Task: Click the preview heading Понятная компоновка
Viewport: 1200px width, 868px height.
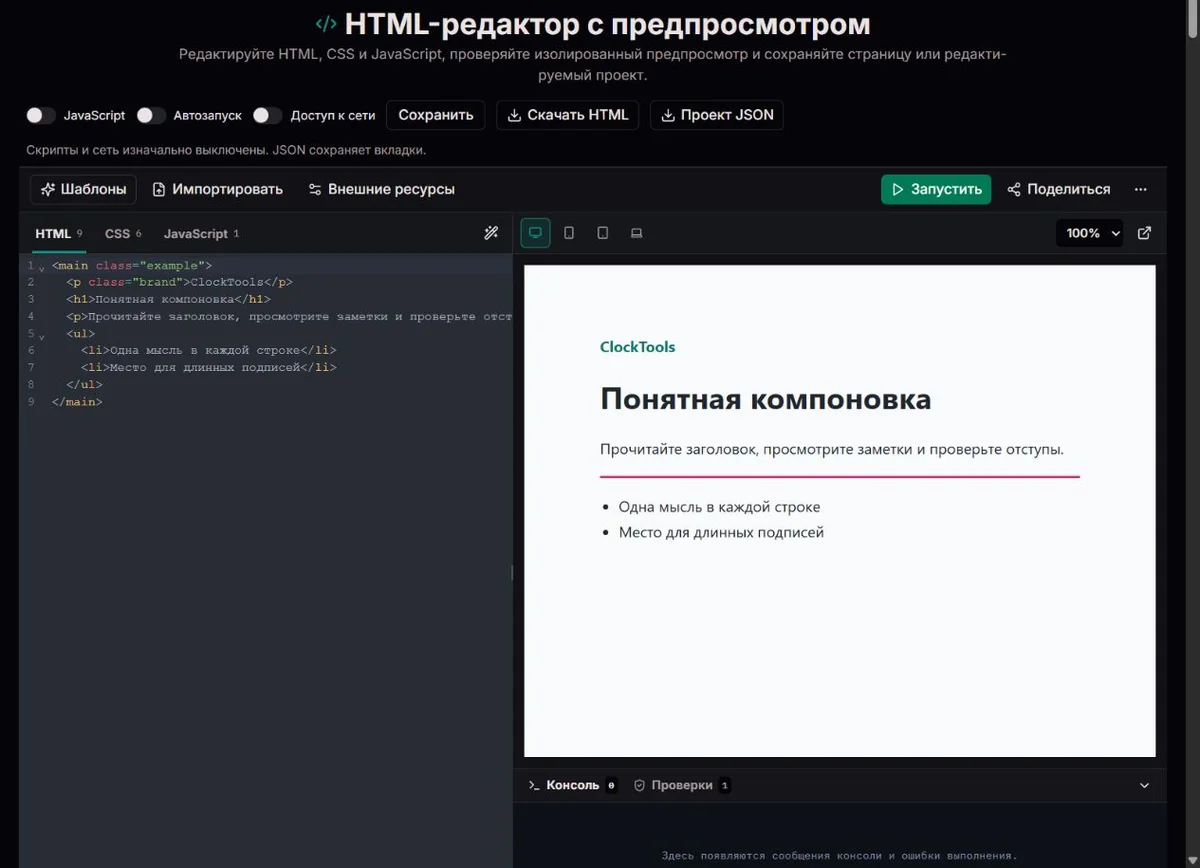Action: point(766,399)
